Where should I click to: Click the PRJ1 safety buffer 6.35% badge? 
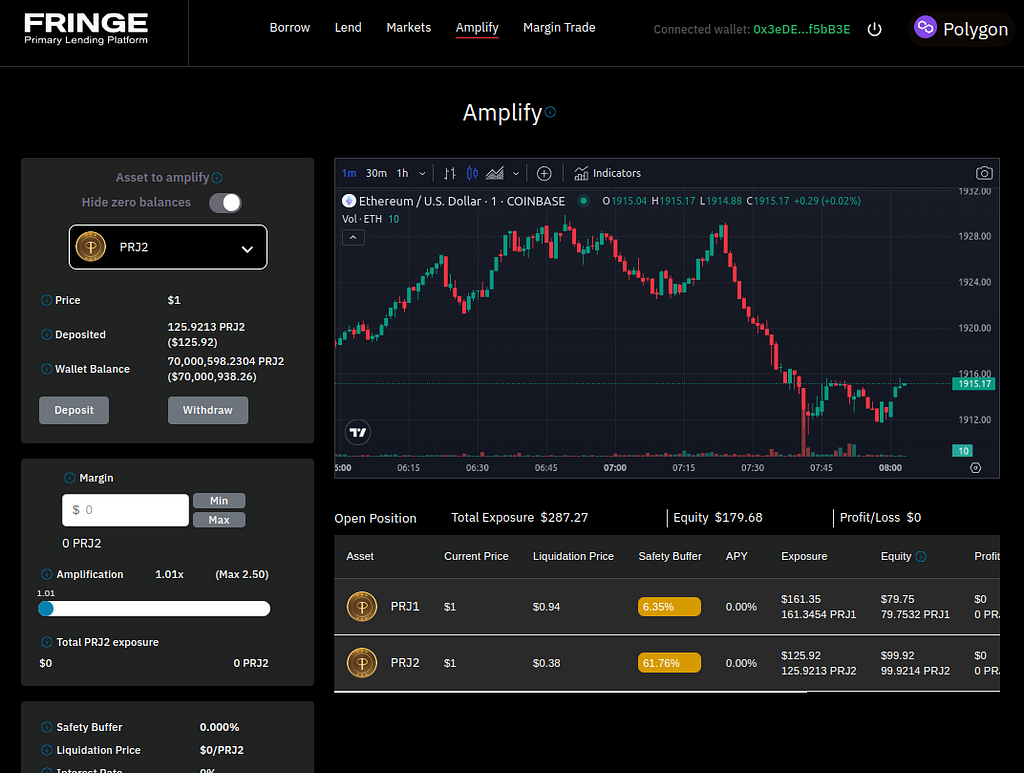pos(669,607)
